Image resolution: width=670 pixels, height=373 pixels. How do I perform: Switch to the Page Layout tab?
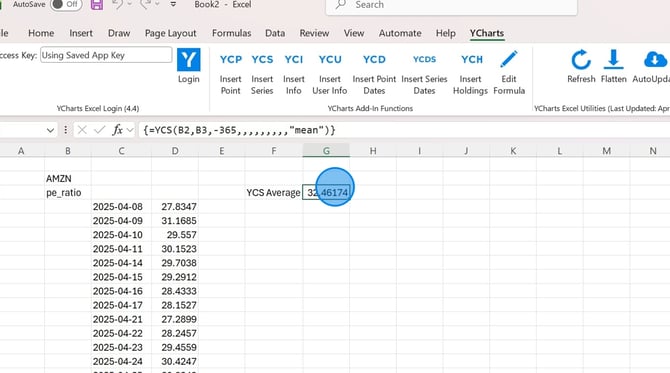point(170,33)
